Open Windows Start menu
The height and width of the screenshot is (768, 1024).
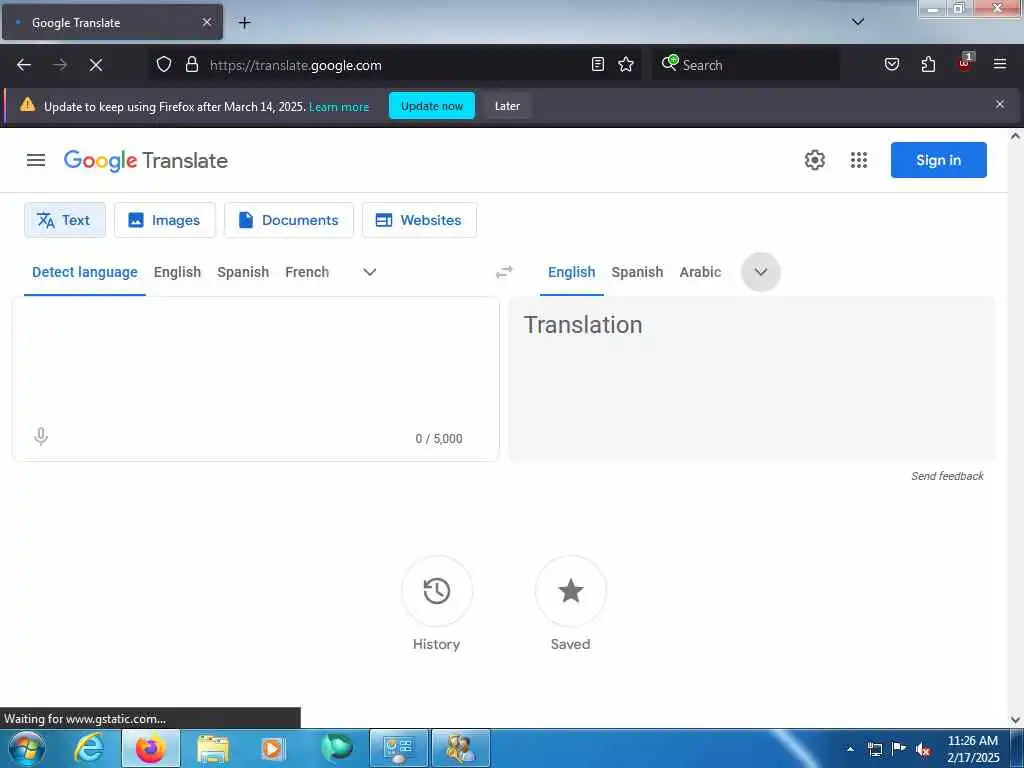tap(27, 748)
